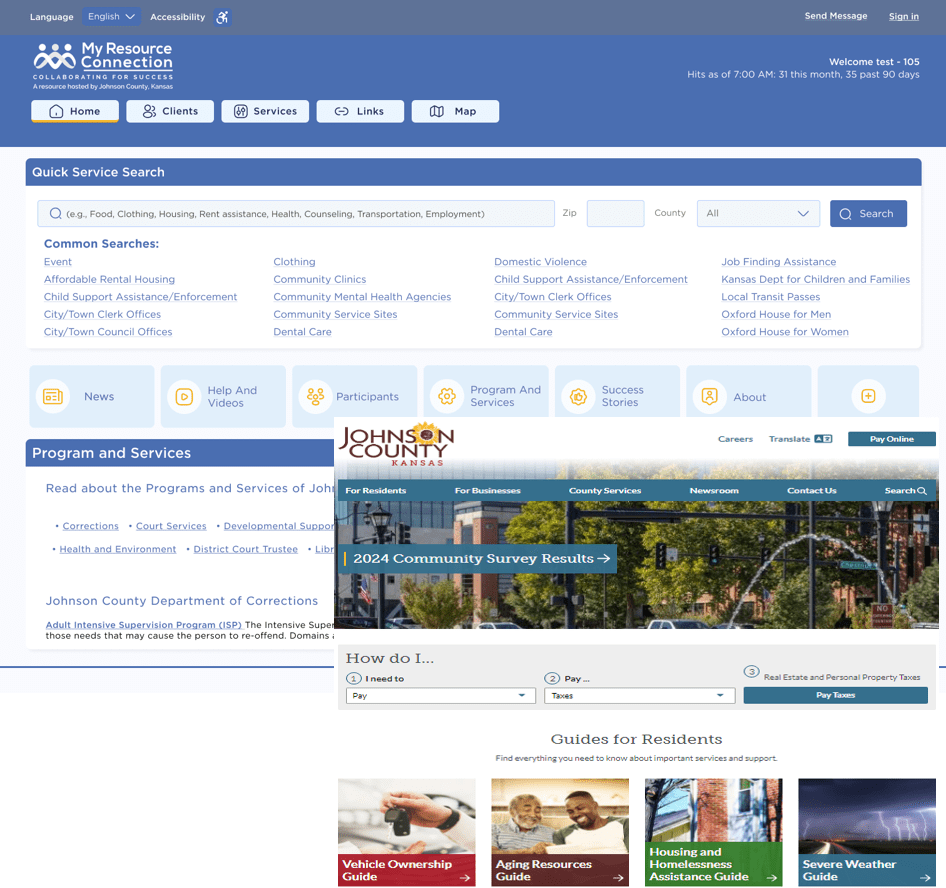This screenshot has width=946, height=888.
Task: Expand the English language dropdown
Action: (x=111, y=17)
